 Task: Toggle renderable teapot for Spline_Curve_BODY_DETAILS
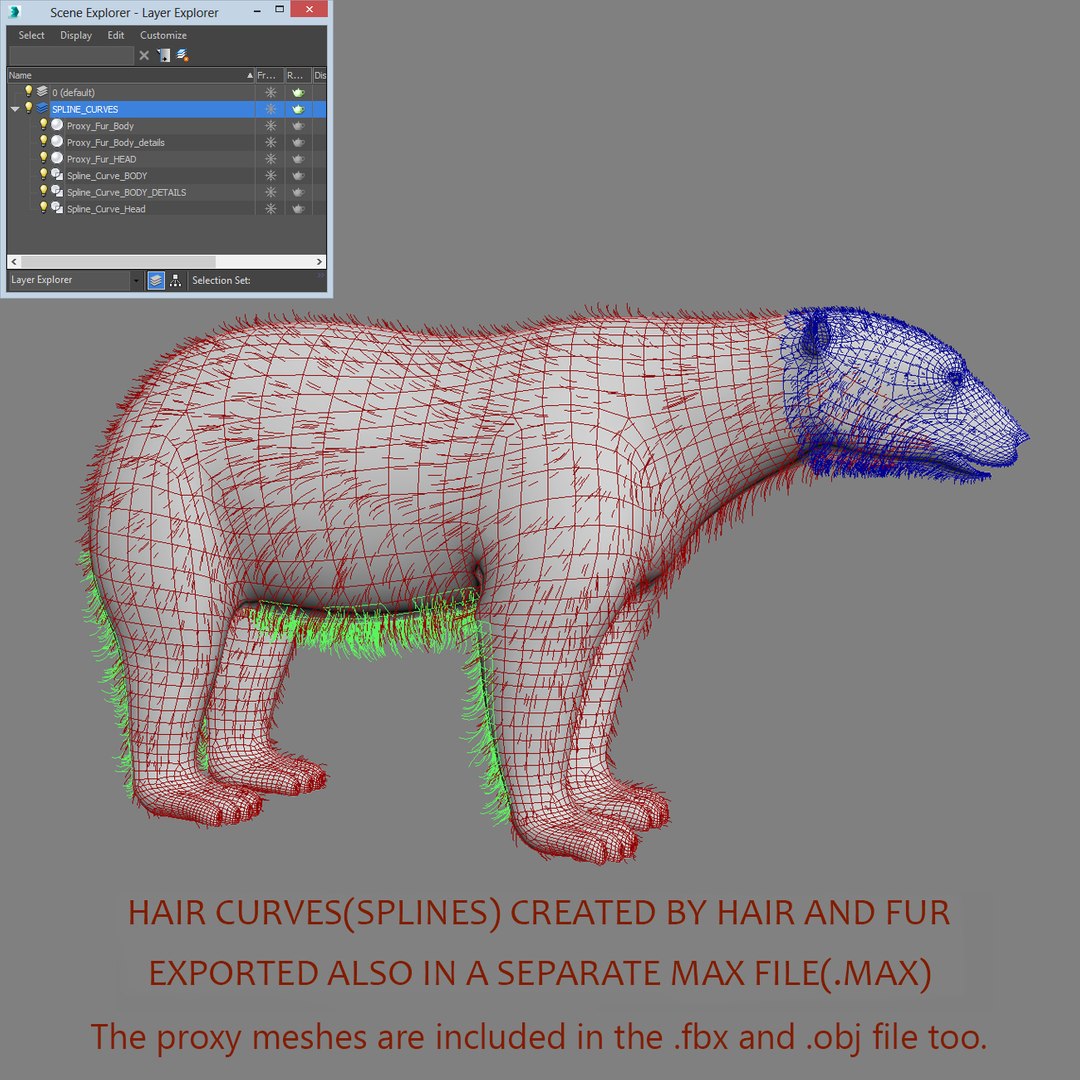298,191
